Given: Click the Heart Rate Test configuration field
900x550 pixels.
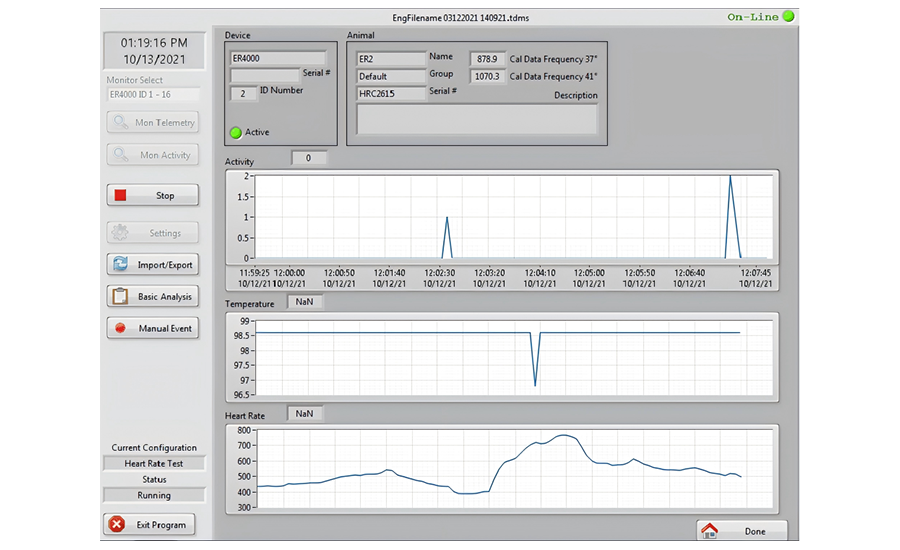Looking at the screenshot, I should point(154,463).
